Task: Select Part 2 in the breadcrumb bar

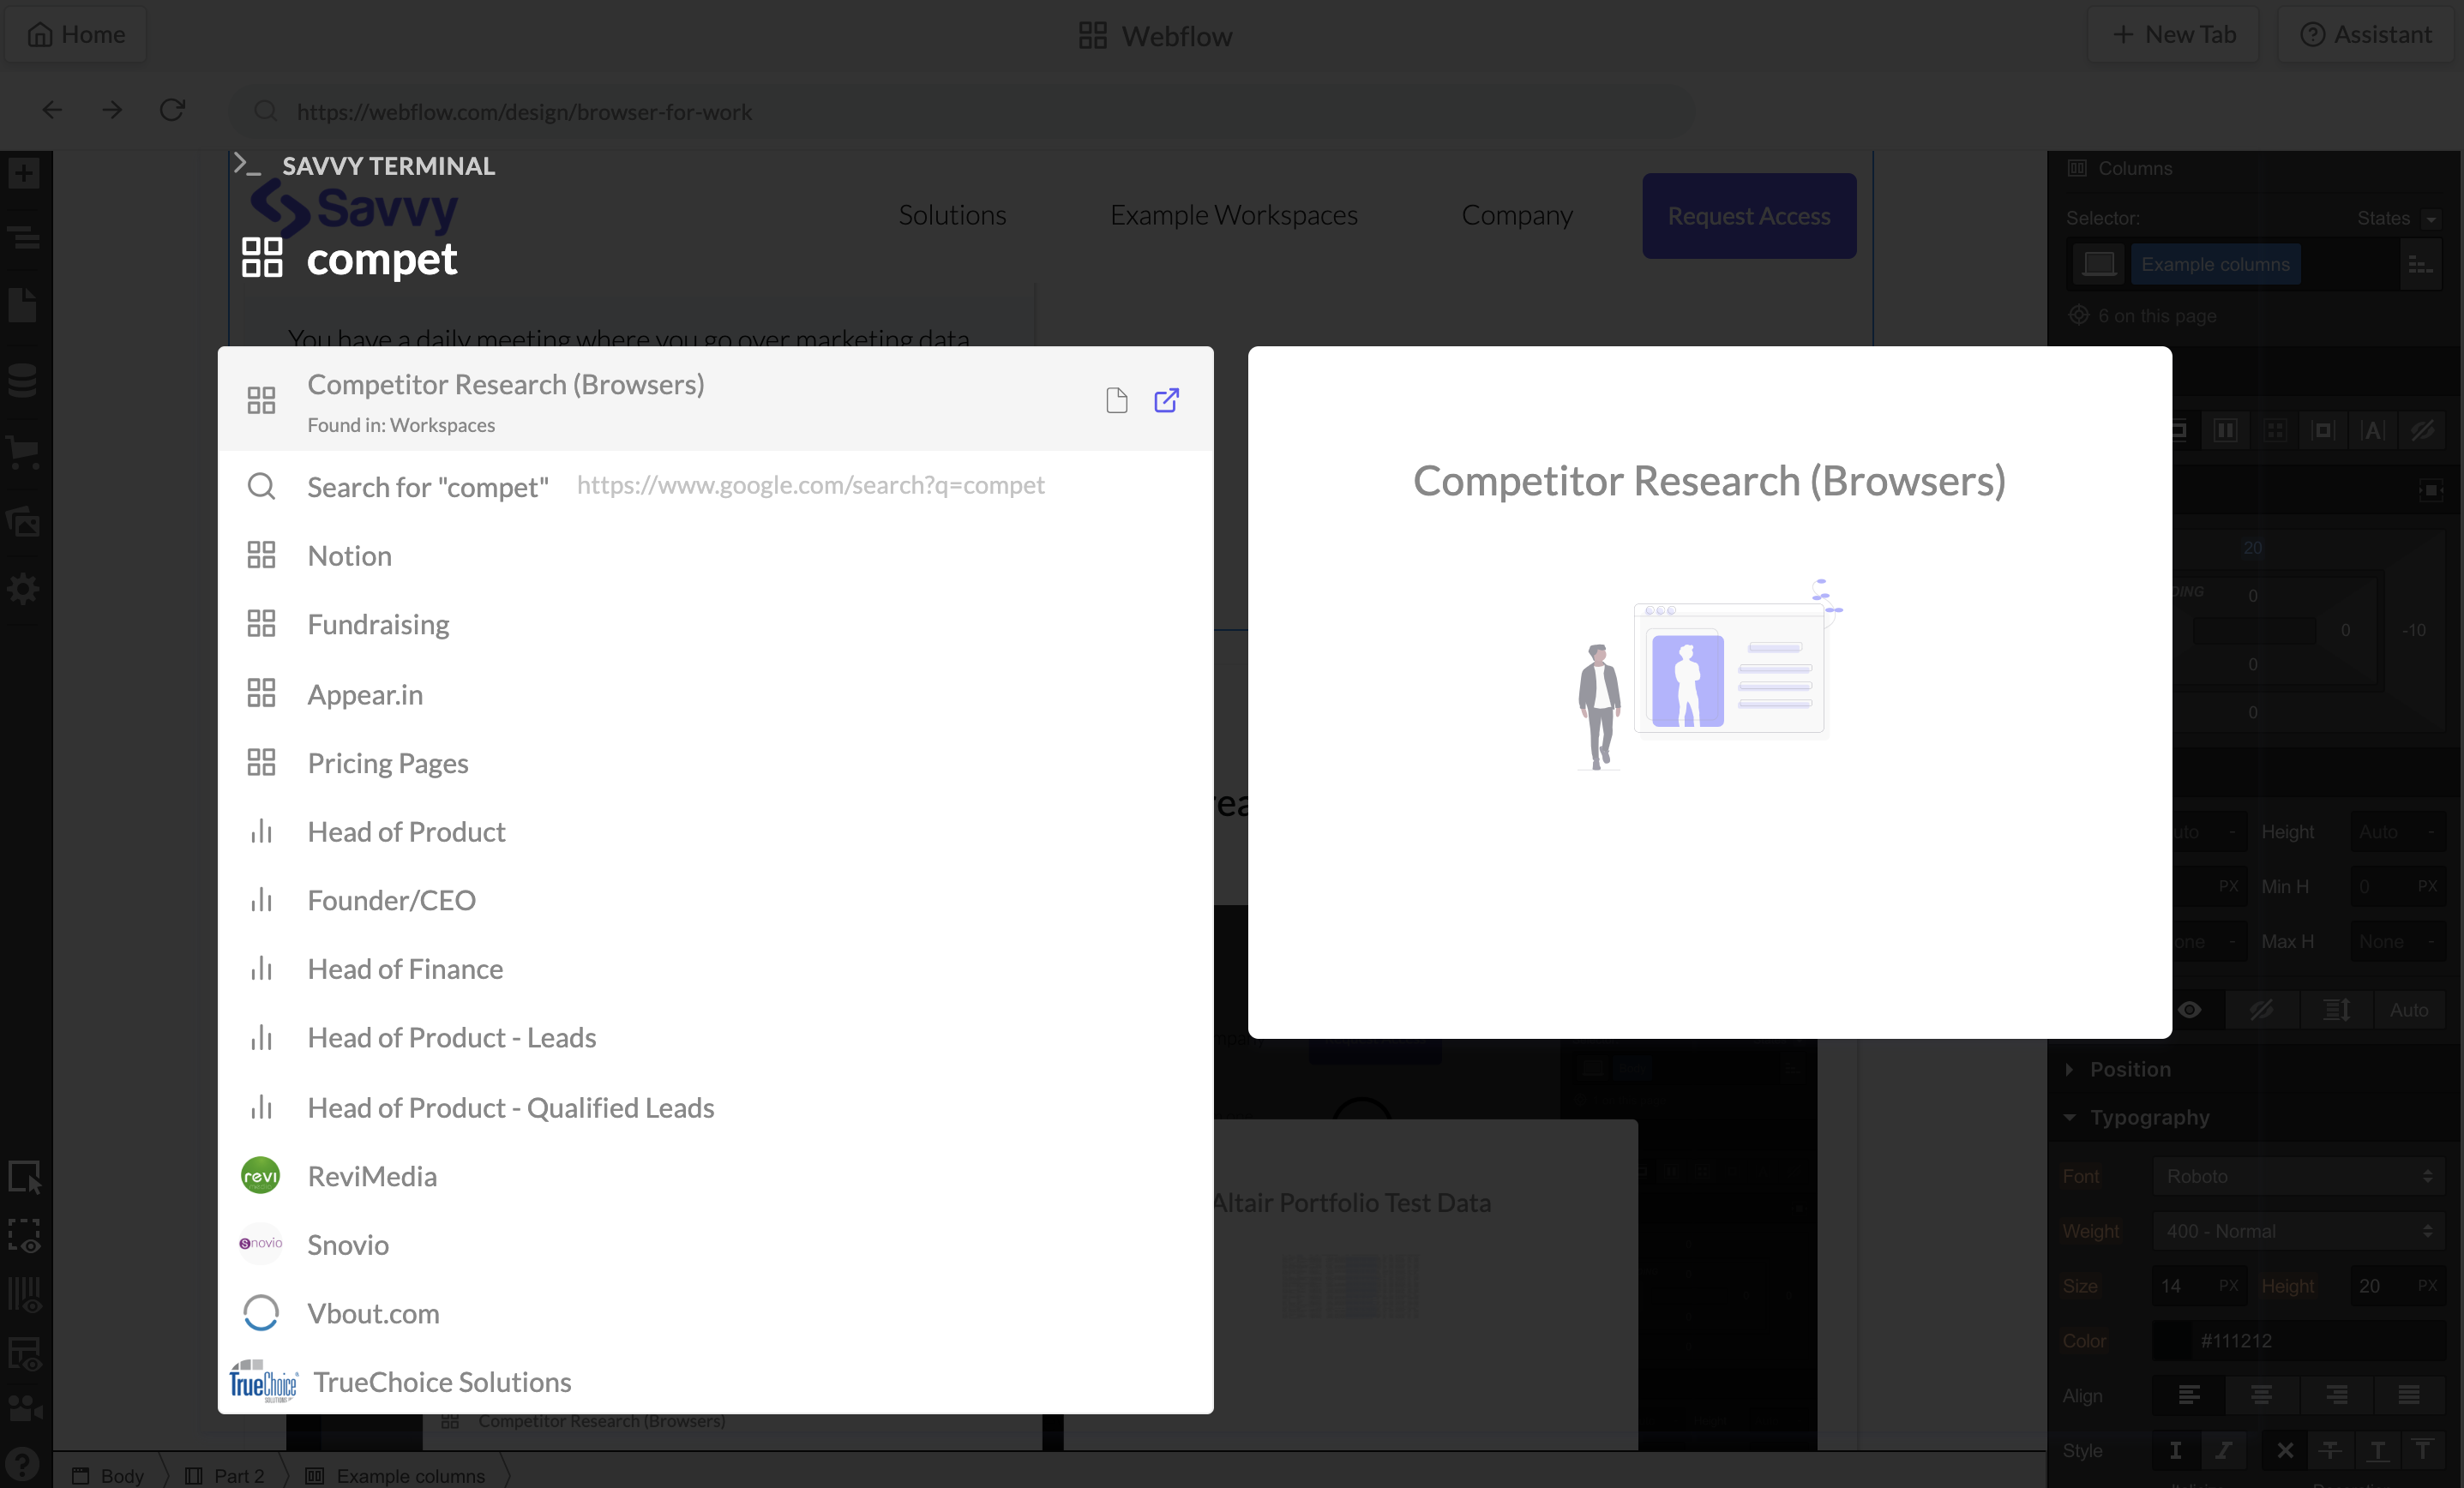Action: coord(226,1475)
